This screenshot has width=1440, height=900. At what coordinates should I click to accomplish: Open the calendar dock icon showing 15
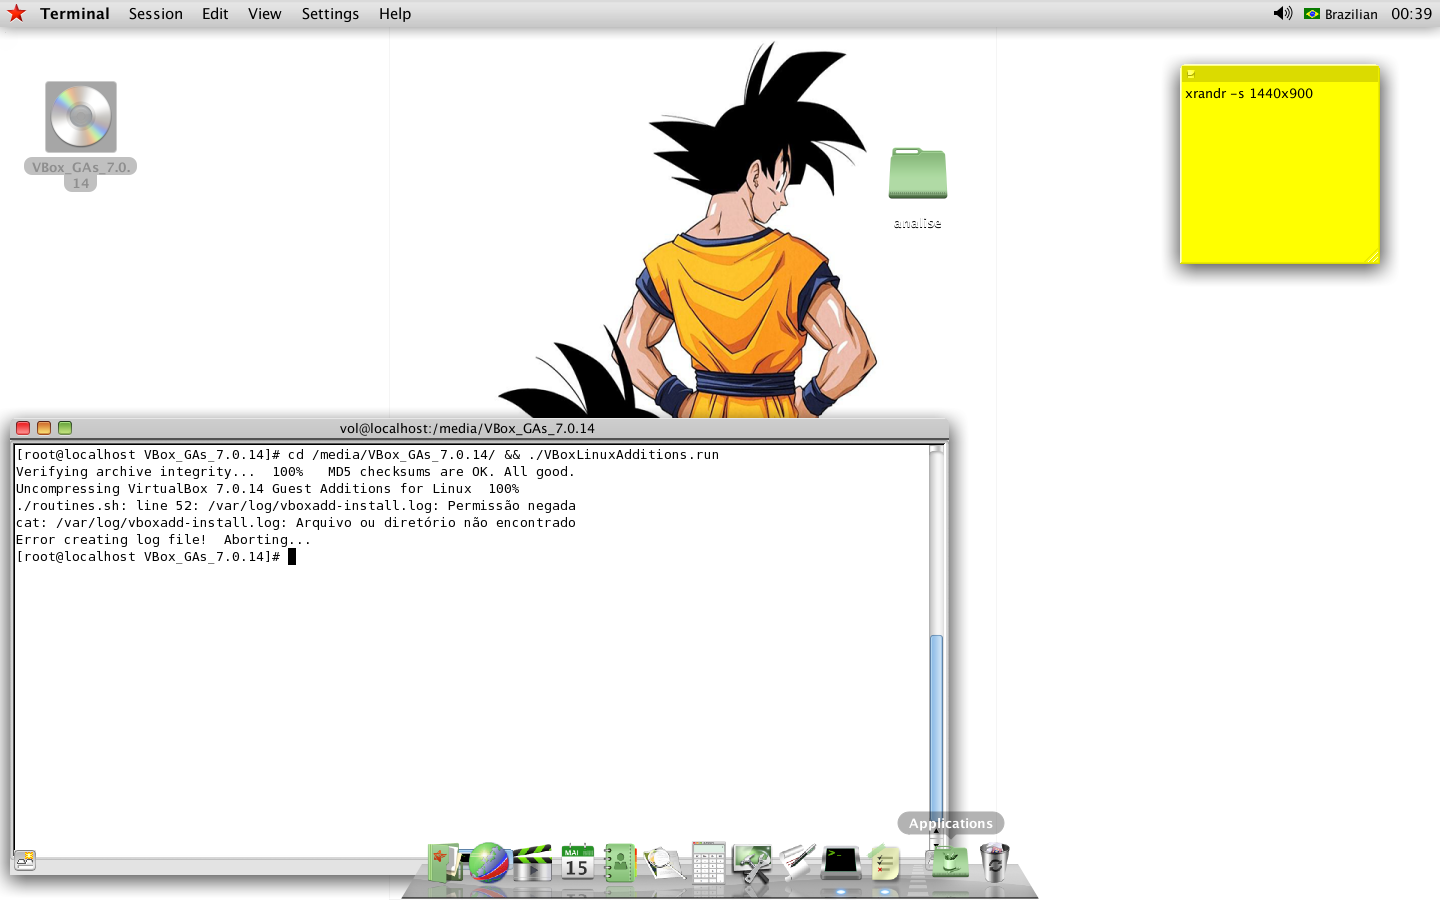[x=577, y=862]
